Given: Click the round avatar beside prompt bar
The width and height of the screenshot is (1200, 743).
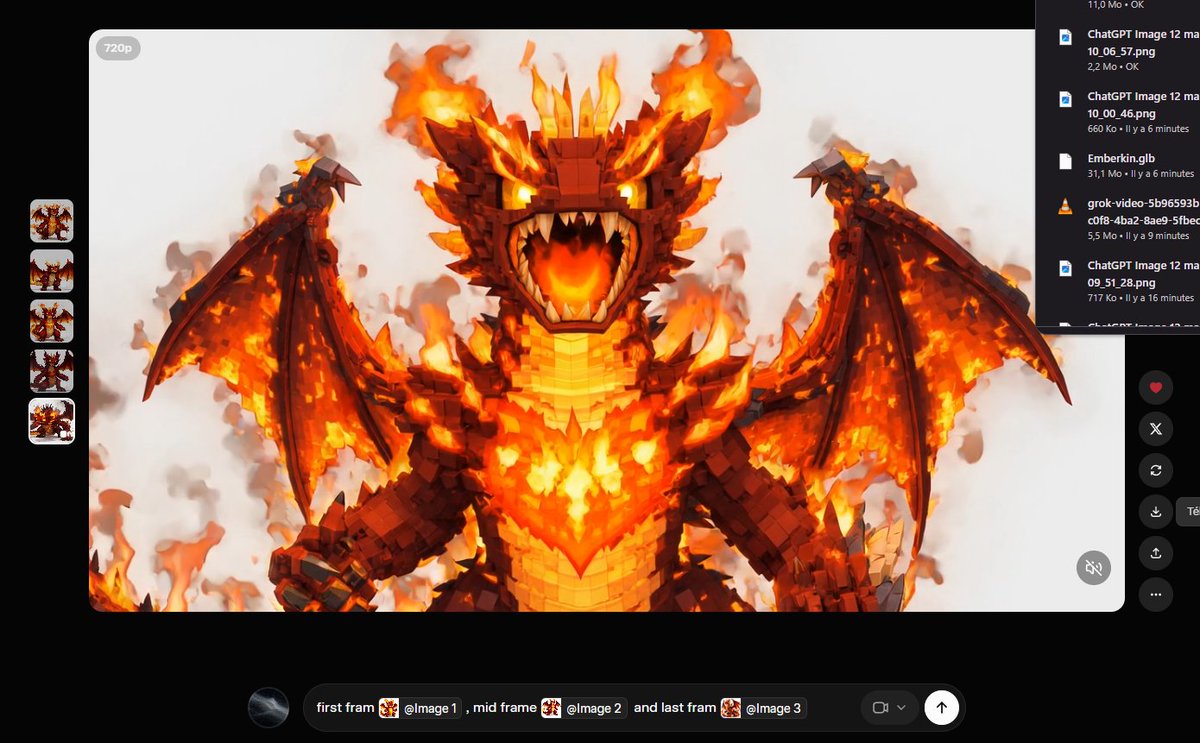Looking at the screenshot, I should (x=269, y=707).
